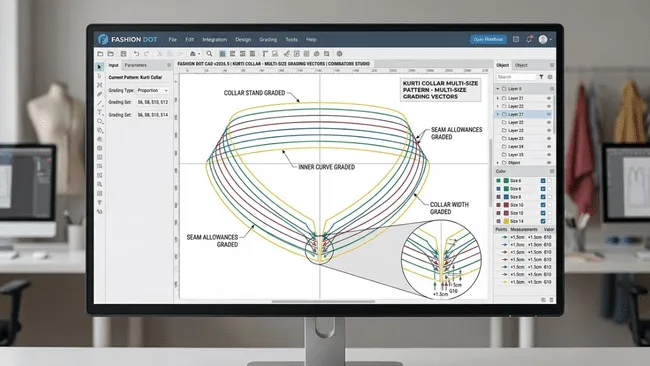Click the settings icon beside layer filter
This screenshot has height=366, width=650.
[x=550, y=77]
